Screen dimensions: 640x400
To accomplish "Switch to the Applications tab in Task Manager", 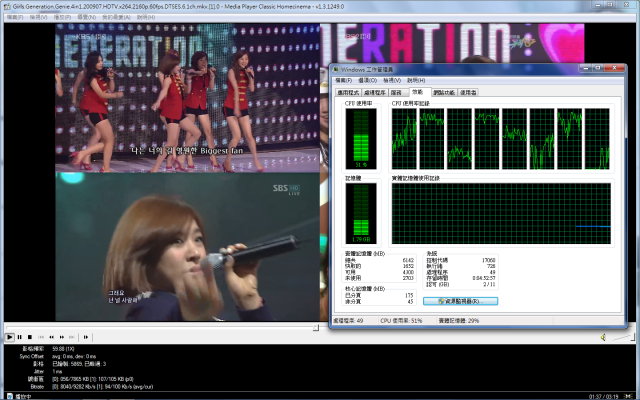I will (348, 93).
